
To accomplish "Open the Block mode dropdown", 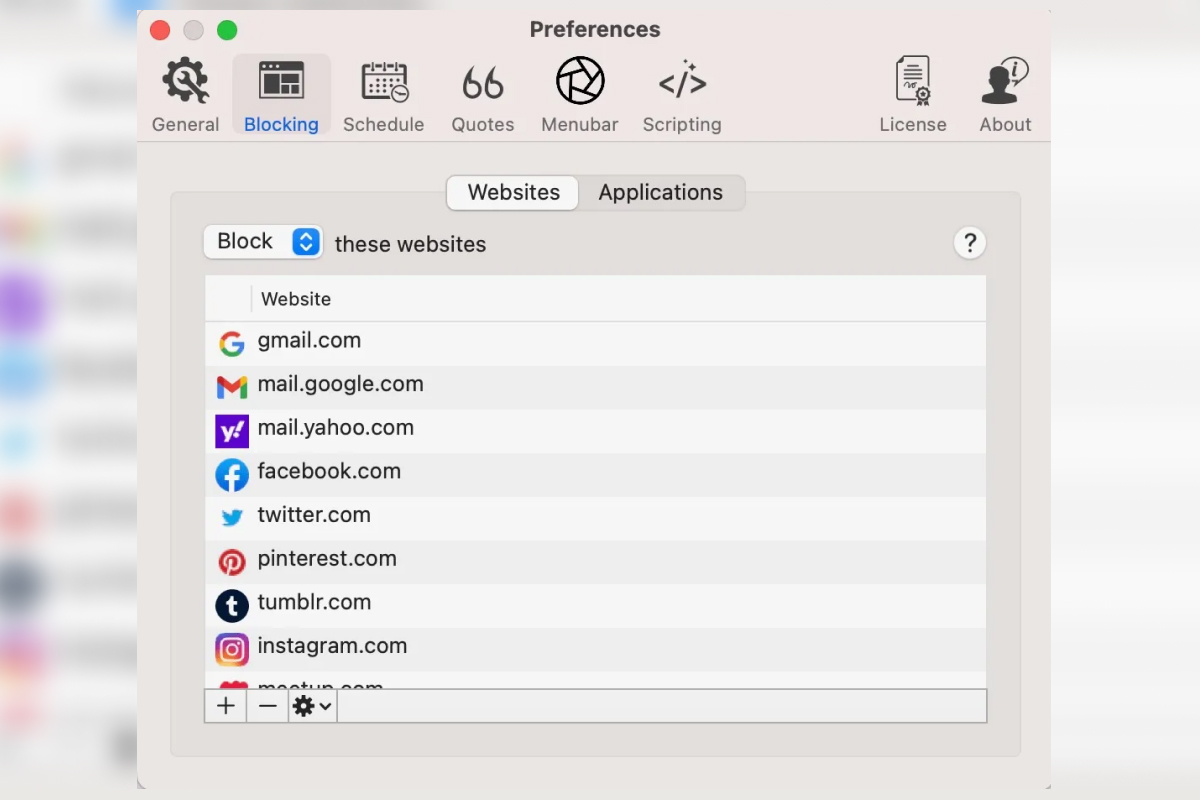I will tap(263, 242).
